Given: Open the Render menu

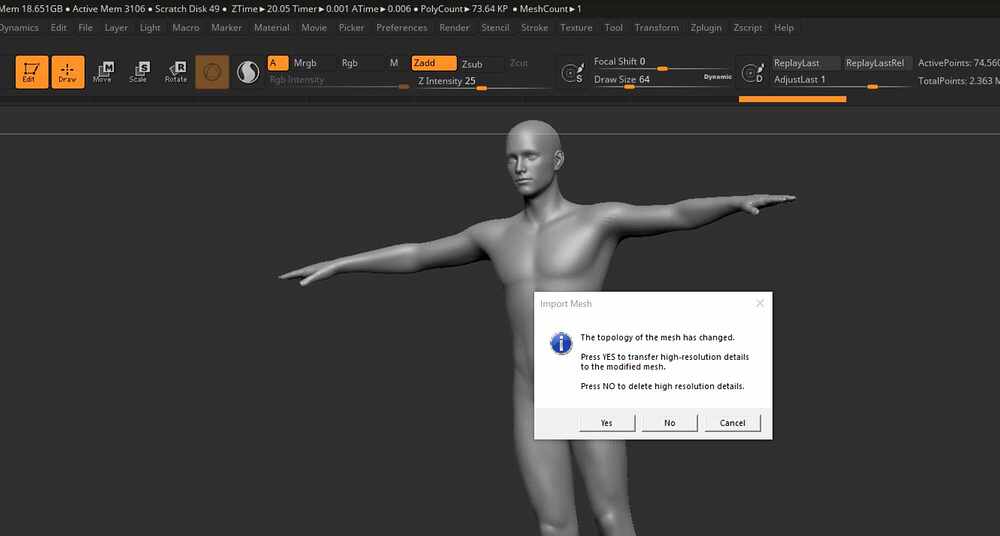Looking at the screenshot, I should (x=454, y=27).
